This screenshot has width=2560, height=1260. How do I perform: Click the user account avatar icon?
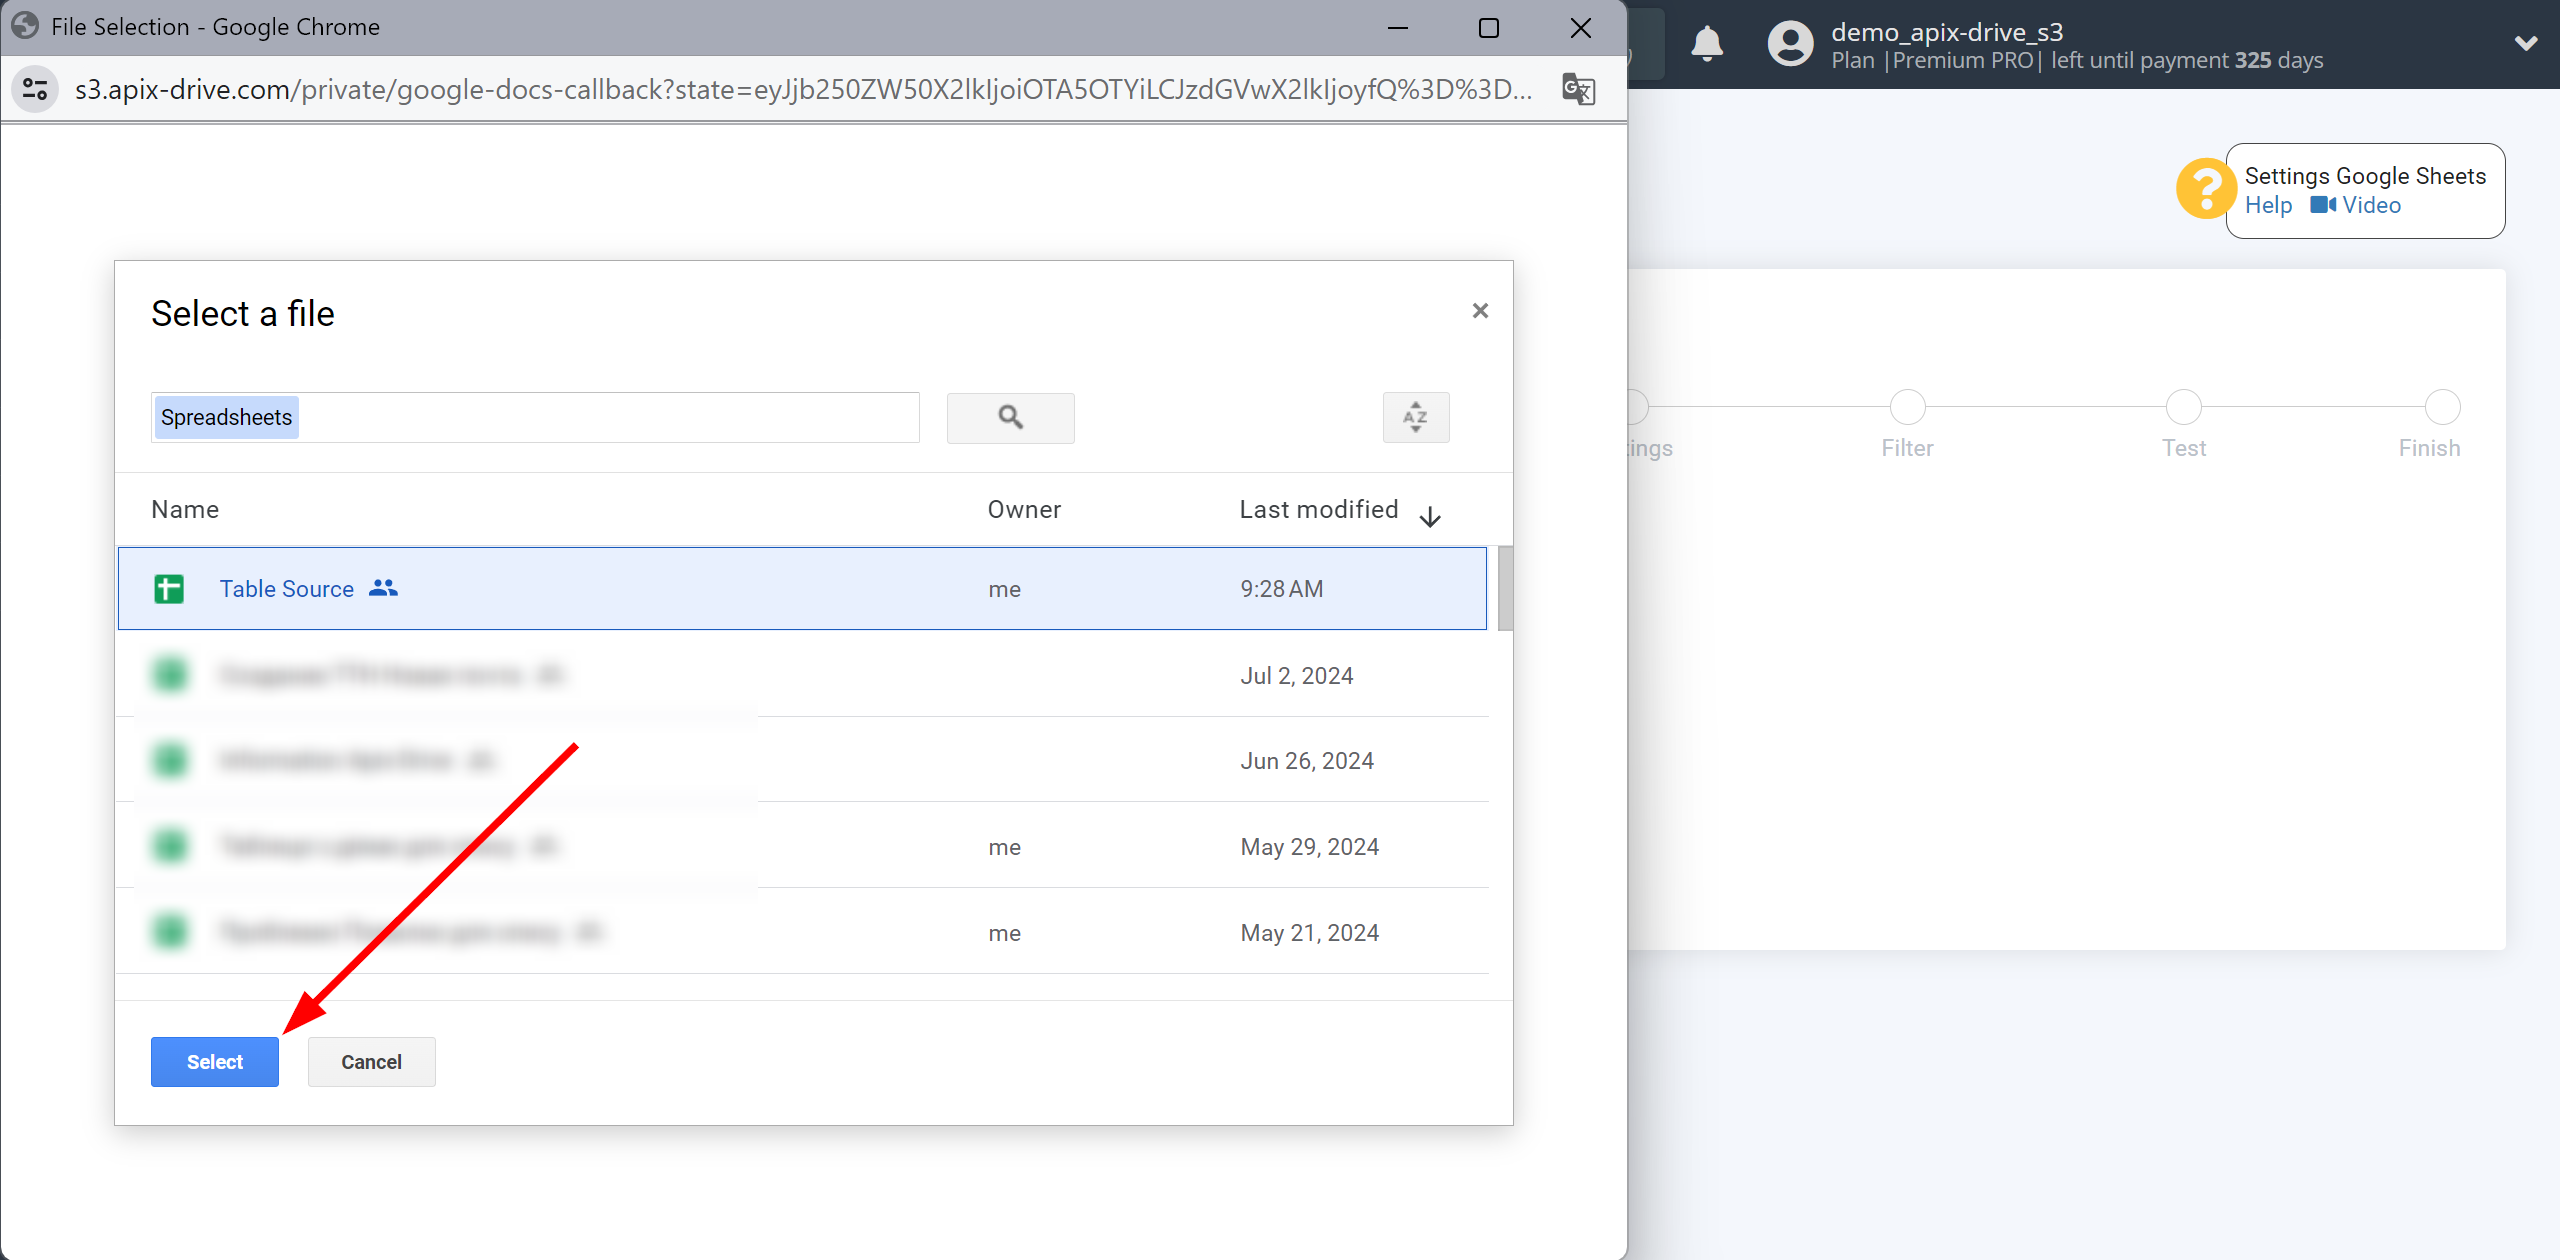click(x=1789, y=44)
